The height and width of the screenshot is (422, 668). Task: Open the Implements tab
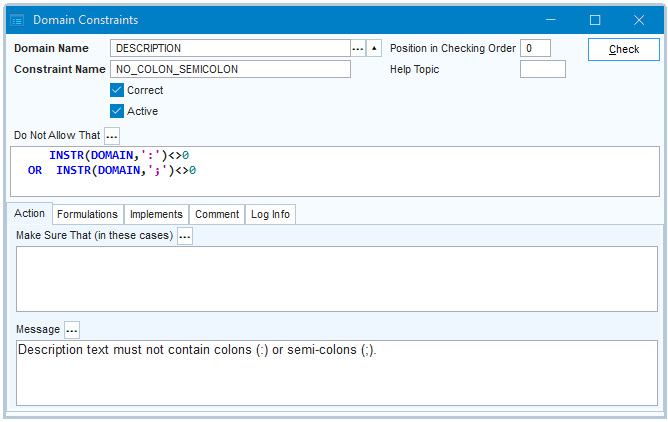(x=156, y=214)
